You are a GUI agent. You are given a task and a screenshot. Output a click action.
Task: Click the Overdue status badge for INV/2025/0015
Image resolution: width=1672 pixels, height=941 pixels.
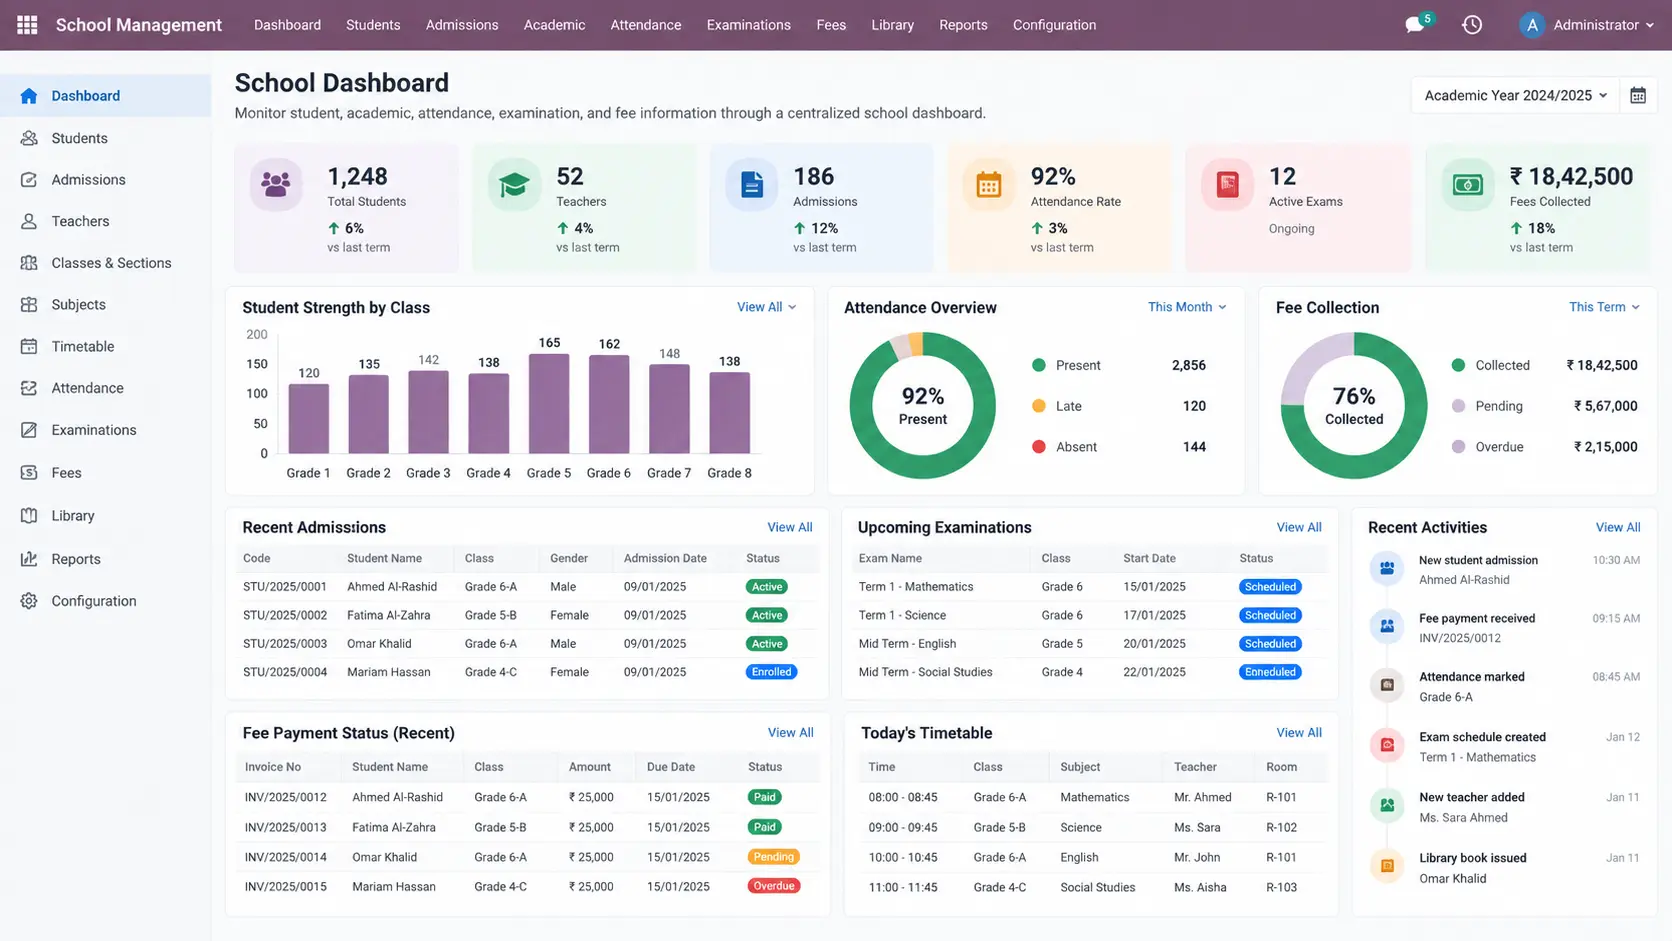(x=773, y=886)
